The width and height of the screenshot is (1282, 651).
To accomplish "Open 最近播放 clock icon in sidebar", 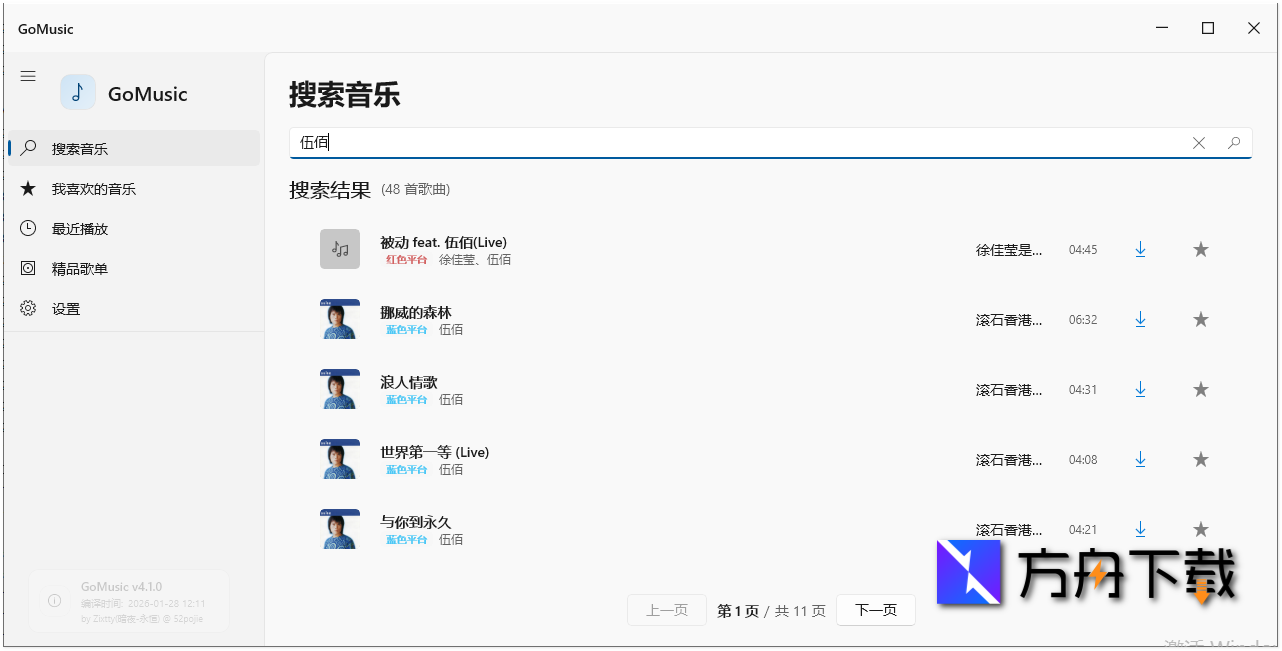I will coord(28,228).
